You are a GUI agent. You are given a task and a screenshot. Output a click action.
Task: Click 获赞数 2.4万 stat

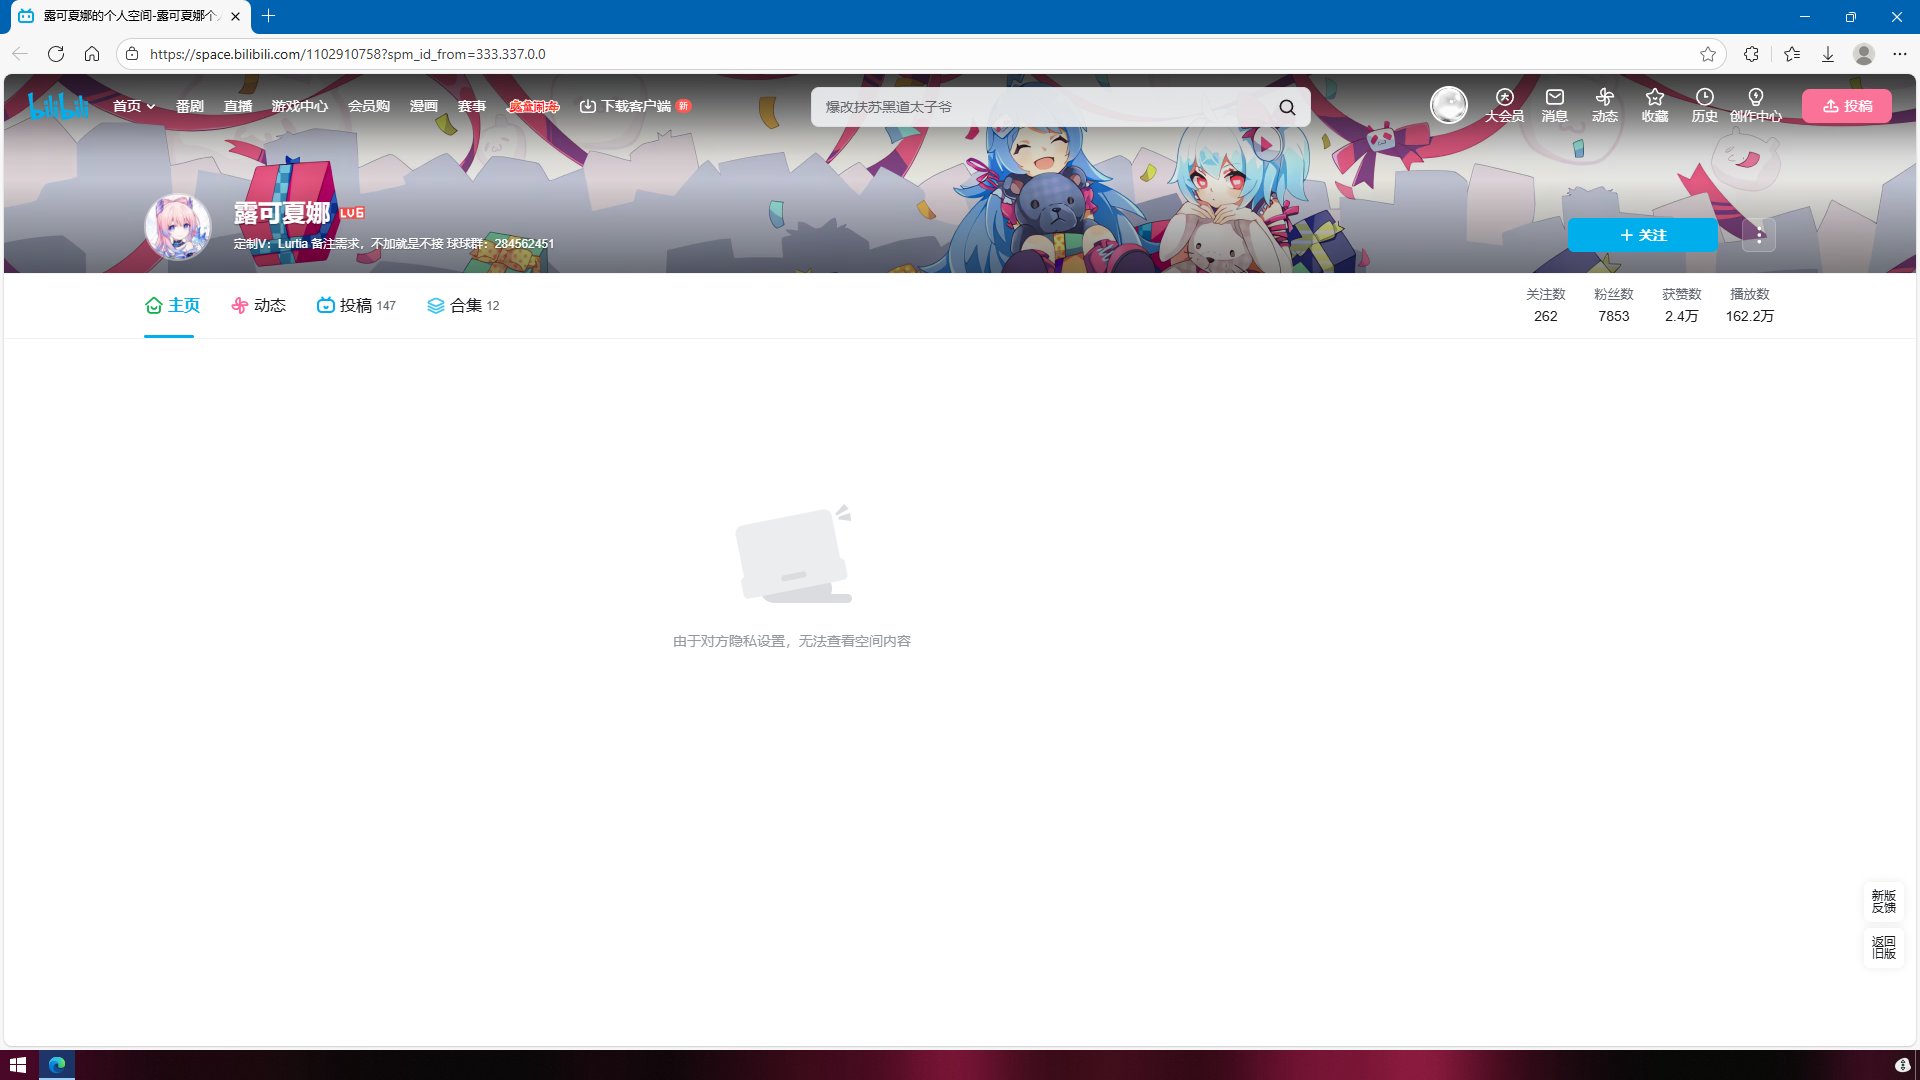[x=1681, y=305]
